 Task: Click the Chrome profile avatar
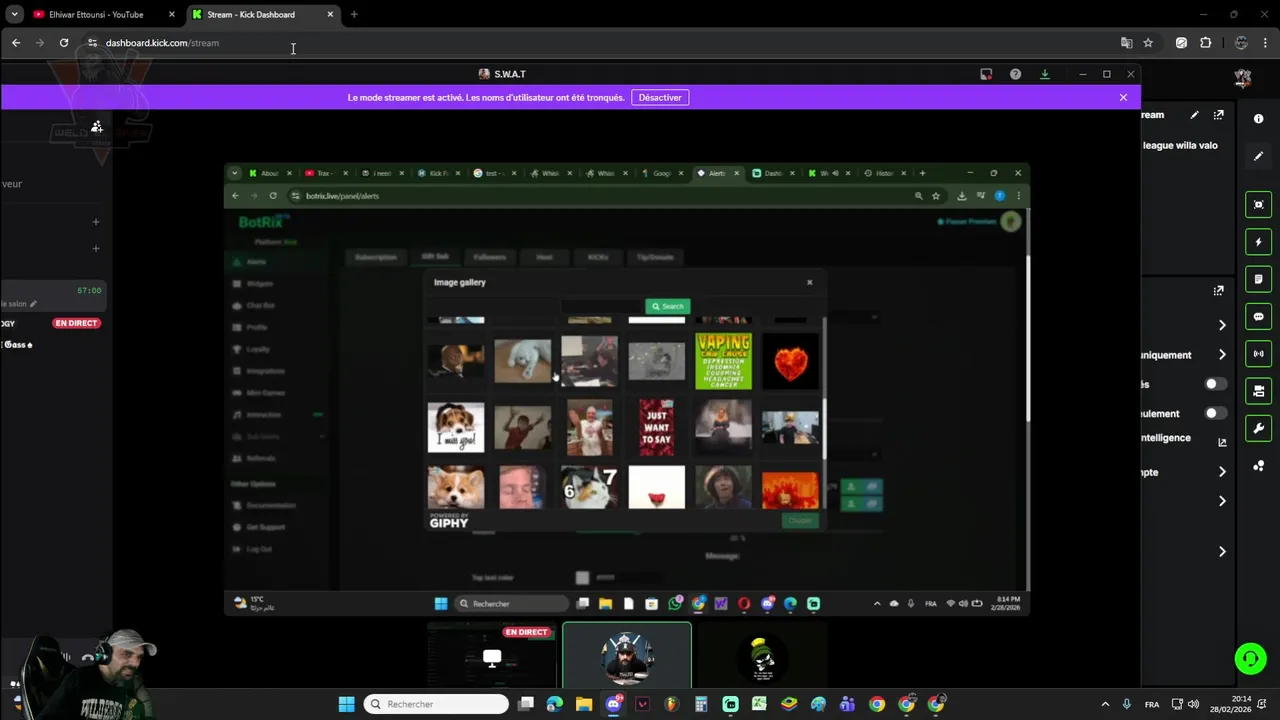(1241, 43)
